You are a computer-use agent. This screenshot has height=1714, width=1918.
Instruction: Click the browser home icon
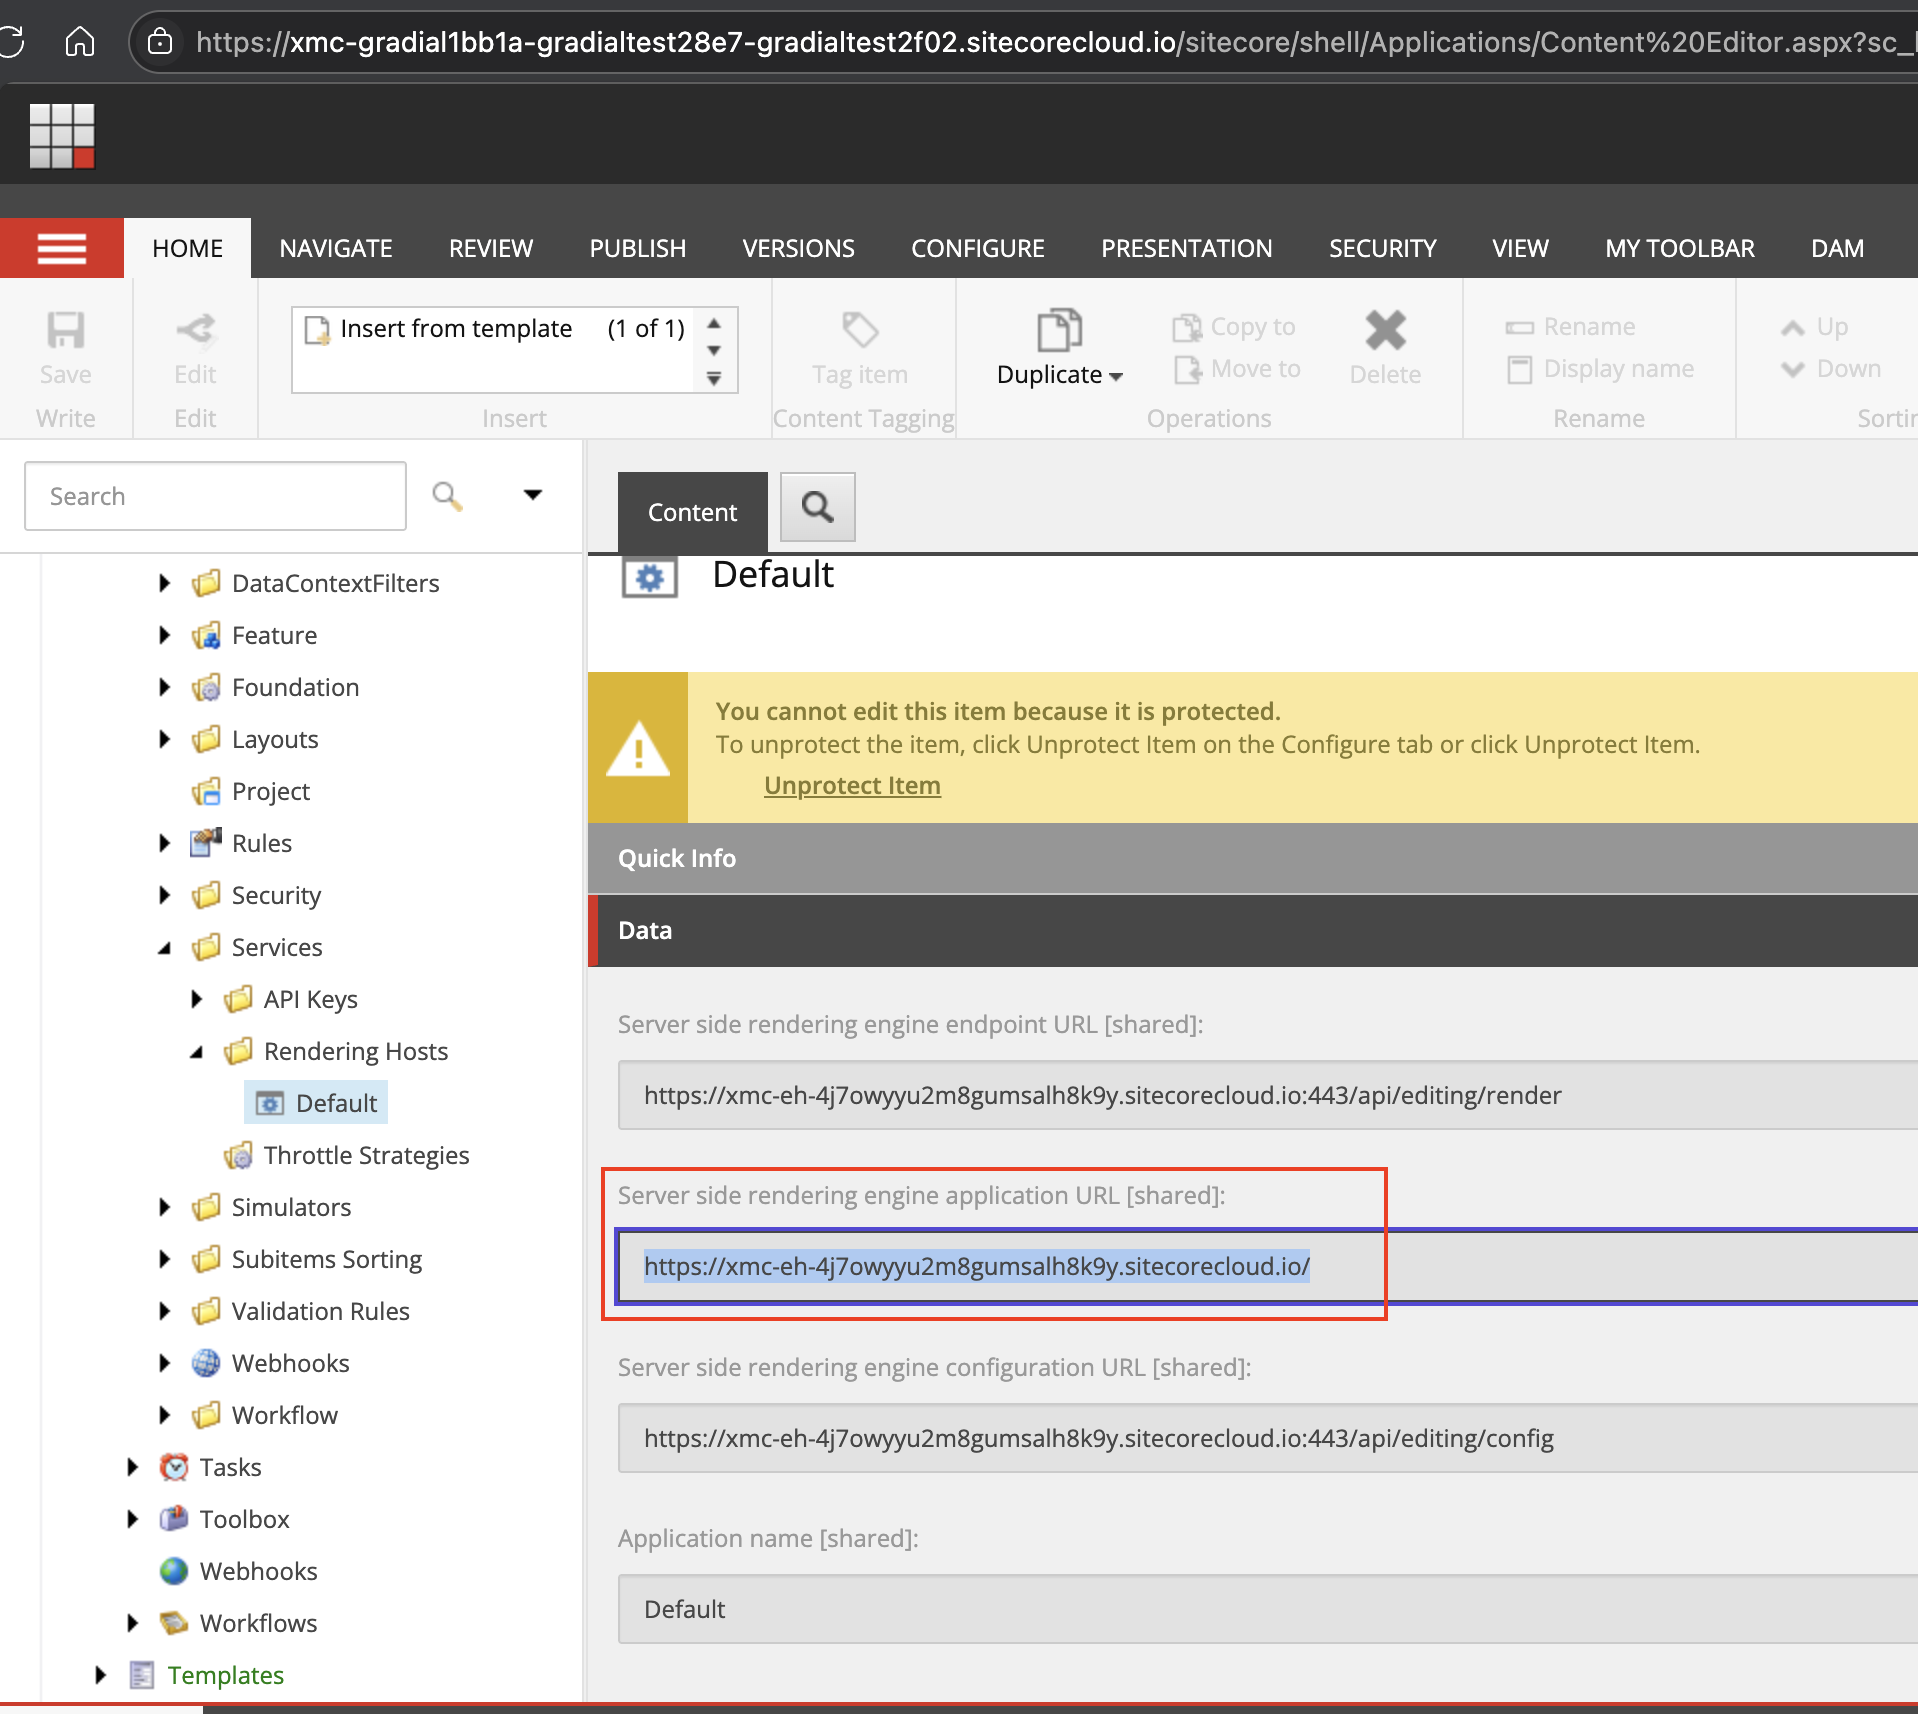80,42
